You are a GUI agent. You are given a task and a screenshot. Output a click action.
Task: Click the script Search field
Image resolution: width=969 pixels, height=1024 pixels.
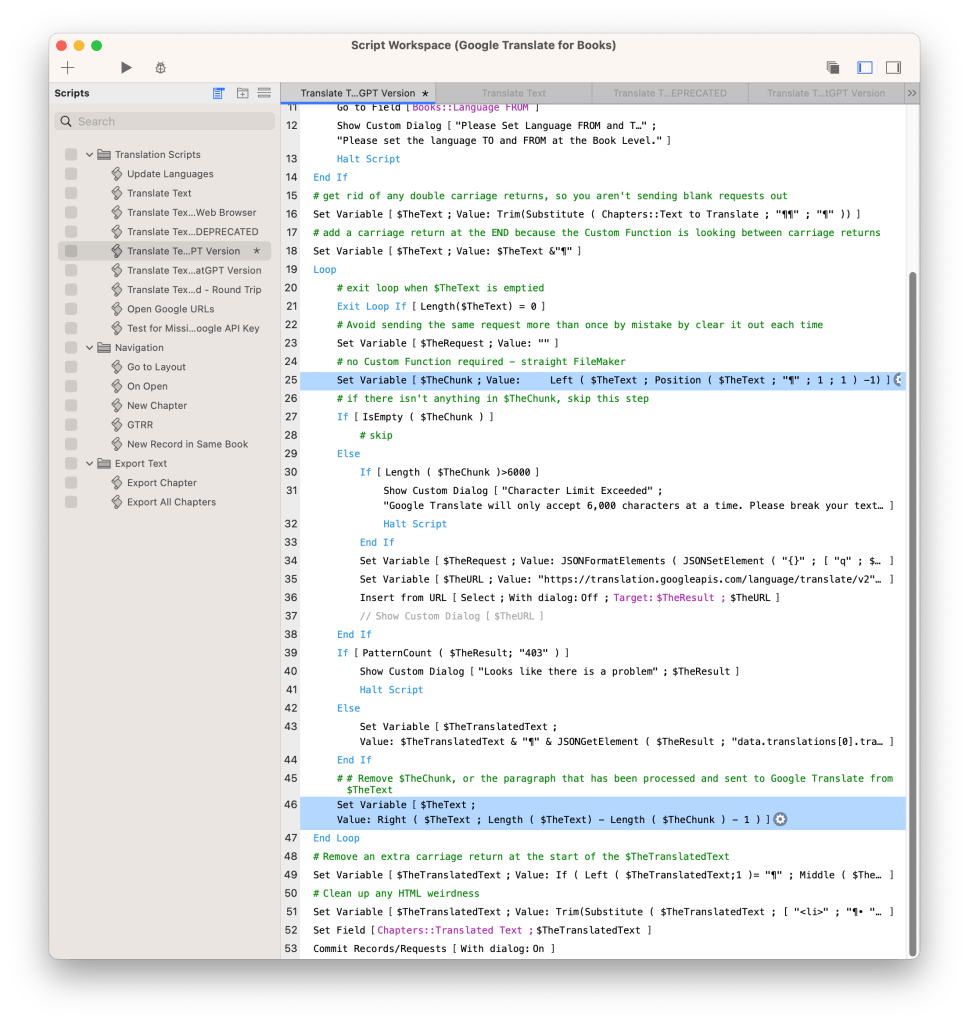point(165,121)
